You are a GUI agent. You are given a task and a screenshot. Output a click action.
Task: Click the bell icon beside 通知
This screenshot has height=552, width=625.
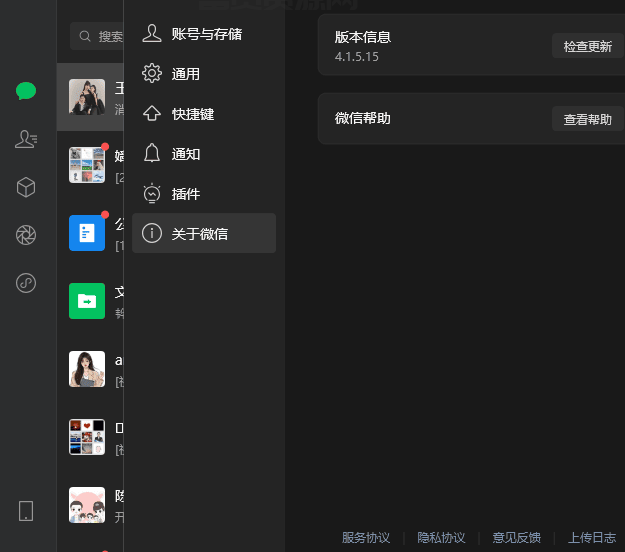[x=152, y=153]
